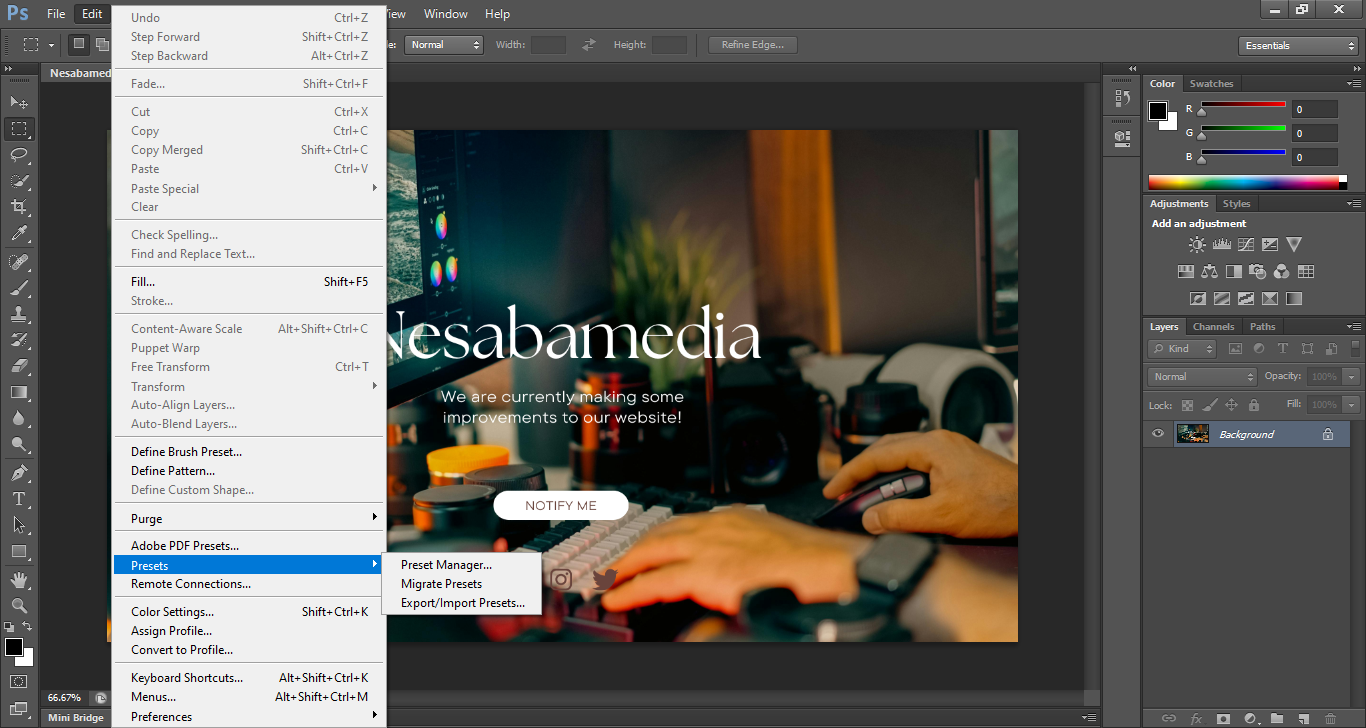The image size is (1366, 728).
Task: Add a Brightness/Contrast adjustment
Action: pyautogui.click(x=1197, y=244)
